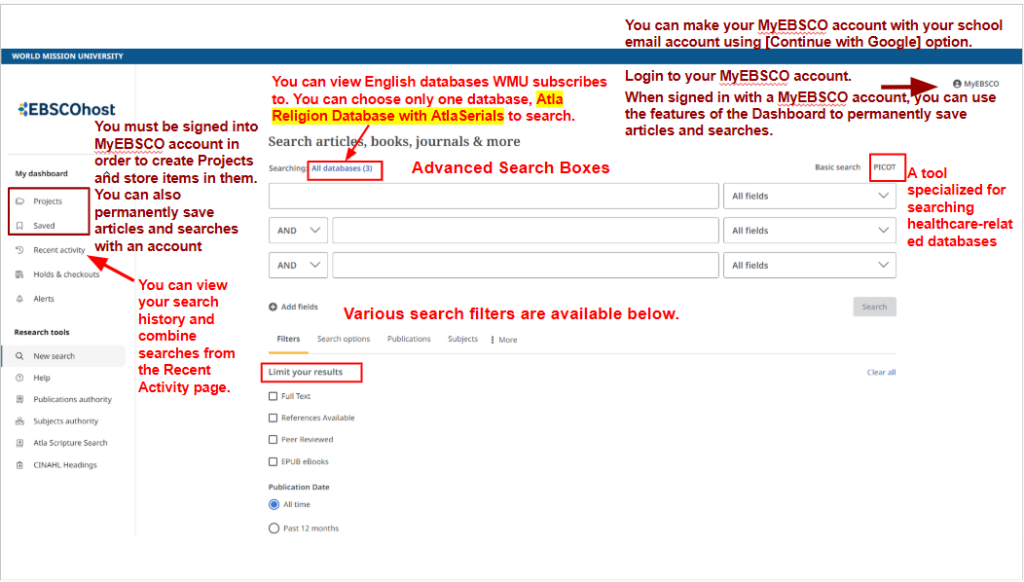Open the PICOT search tool
The image size is (1024, 582).
coord(885,167)
